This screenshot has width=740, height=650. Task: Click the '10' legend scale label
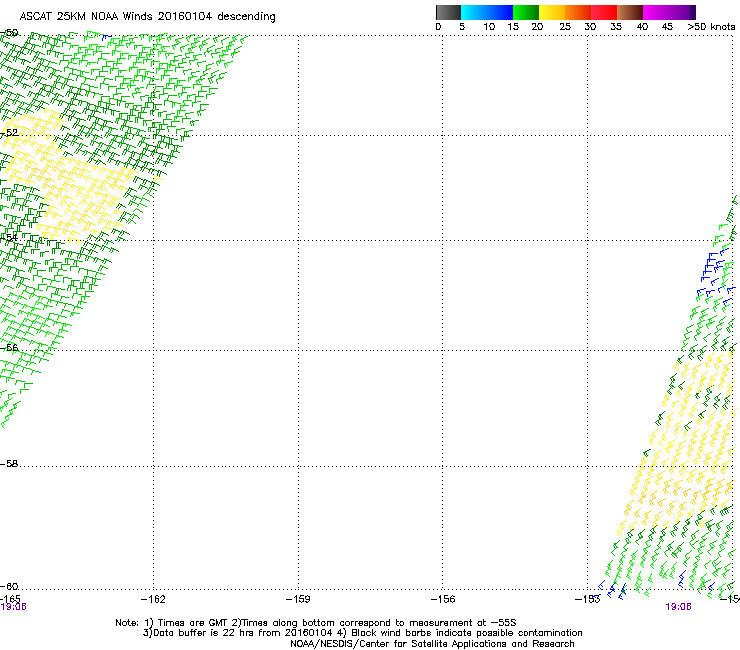(x=489, y=27)
